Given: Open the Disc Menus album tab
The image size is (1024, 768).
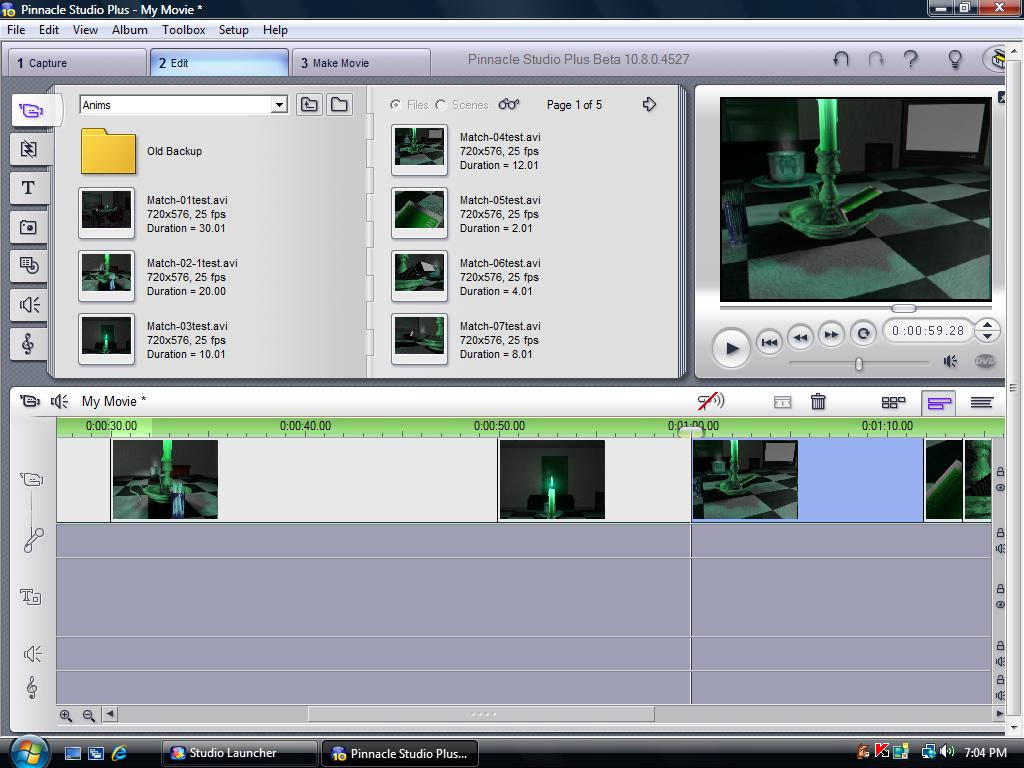Looking at the screenshot, I should [x=29, y=266].
